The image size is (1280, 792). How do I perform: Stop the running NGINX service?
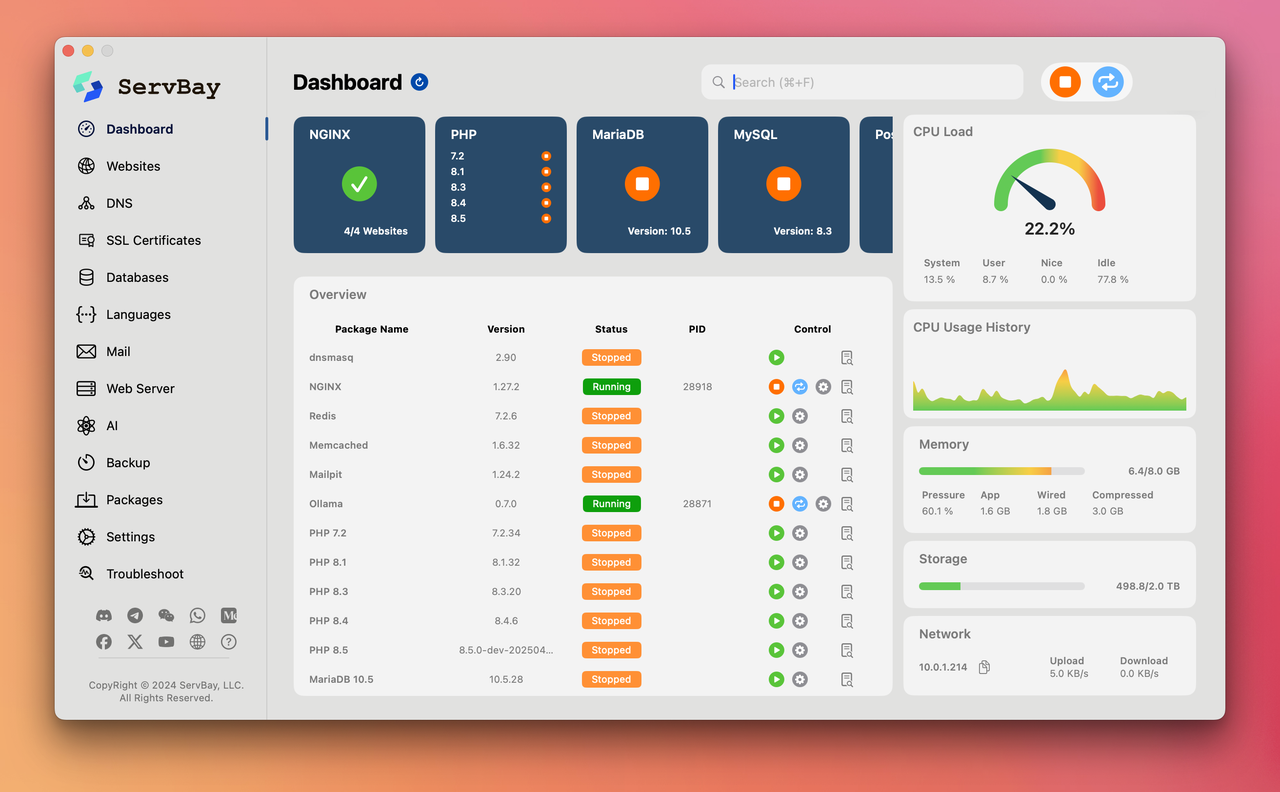pyautogui.click(x=776, y=386)
